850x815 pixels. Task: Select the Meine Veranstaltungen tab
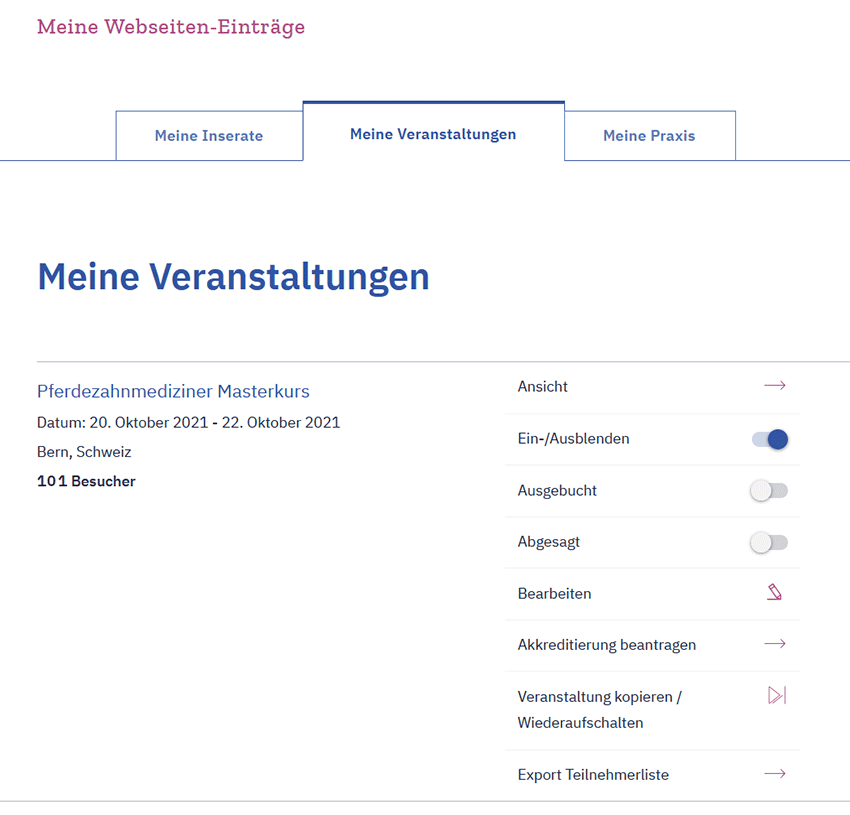tap(433, 134)
